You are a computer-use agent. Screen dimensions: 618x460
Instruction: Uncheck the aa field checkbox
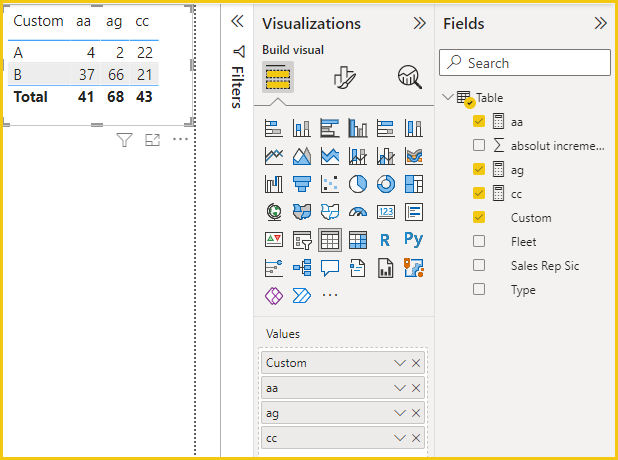click(479, 121)
